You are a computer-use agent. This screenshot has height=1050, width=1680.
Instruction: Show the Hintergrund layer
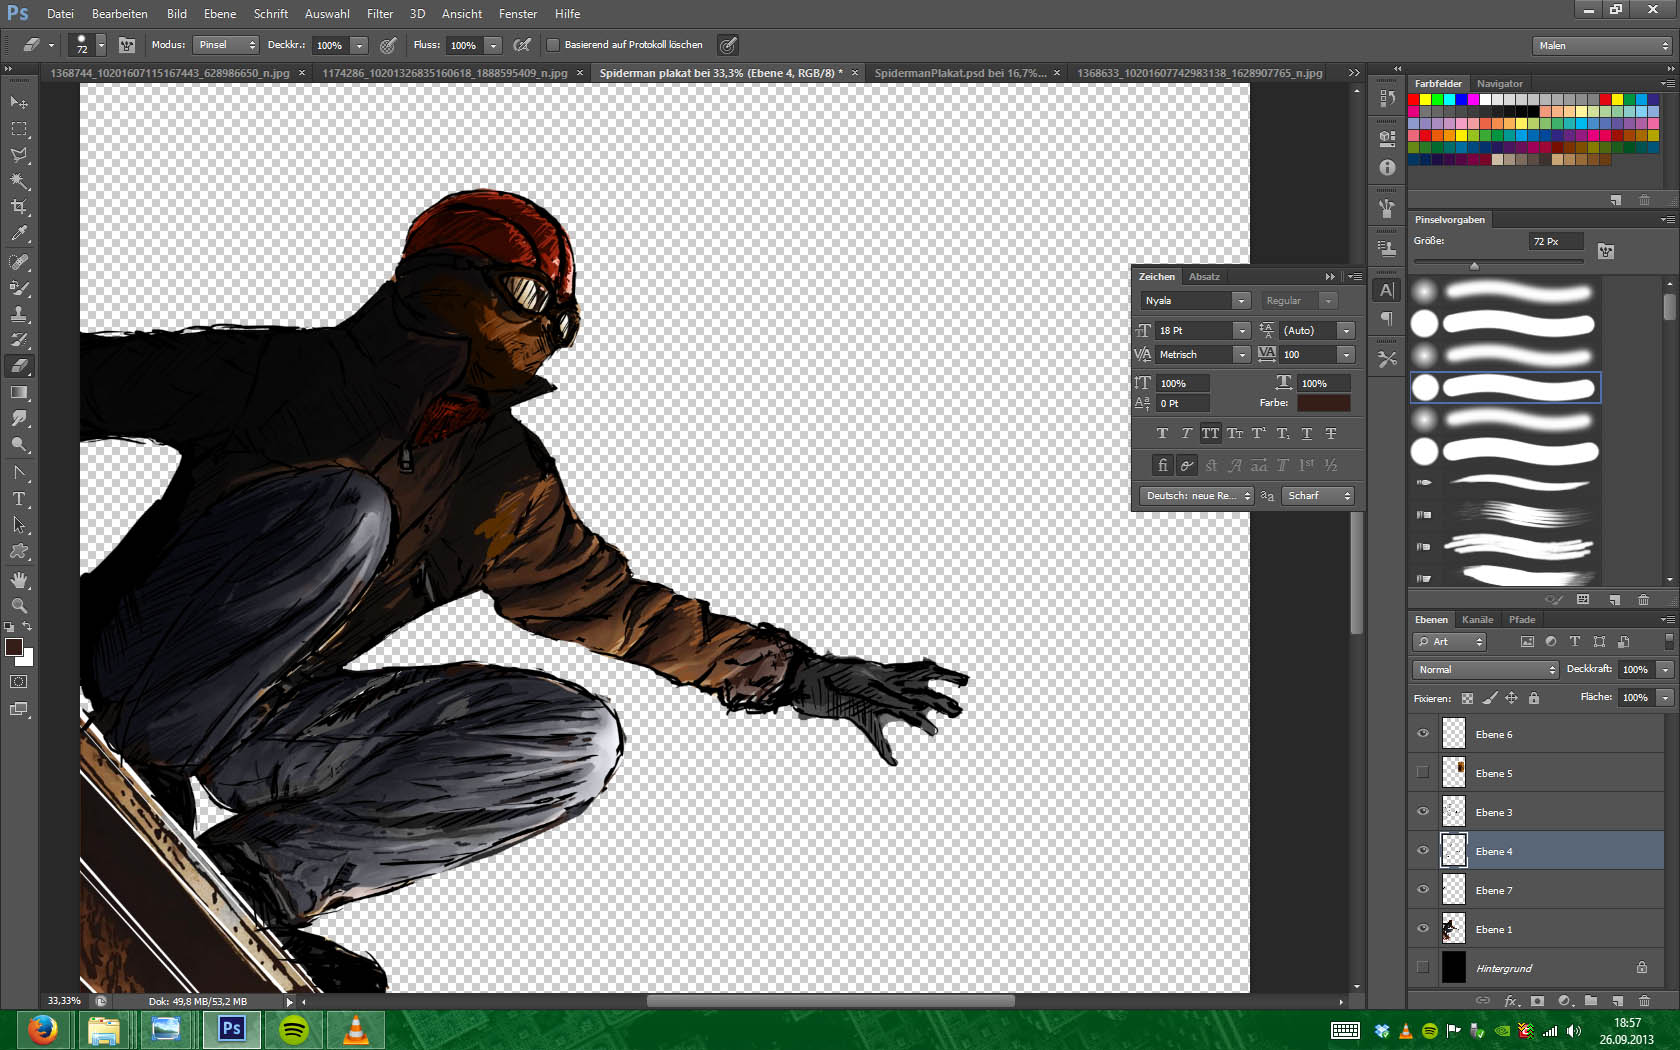point(1423,968)
